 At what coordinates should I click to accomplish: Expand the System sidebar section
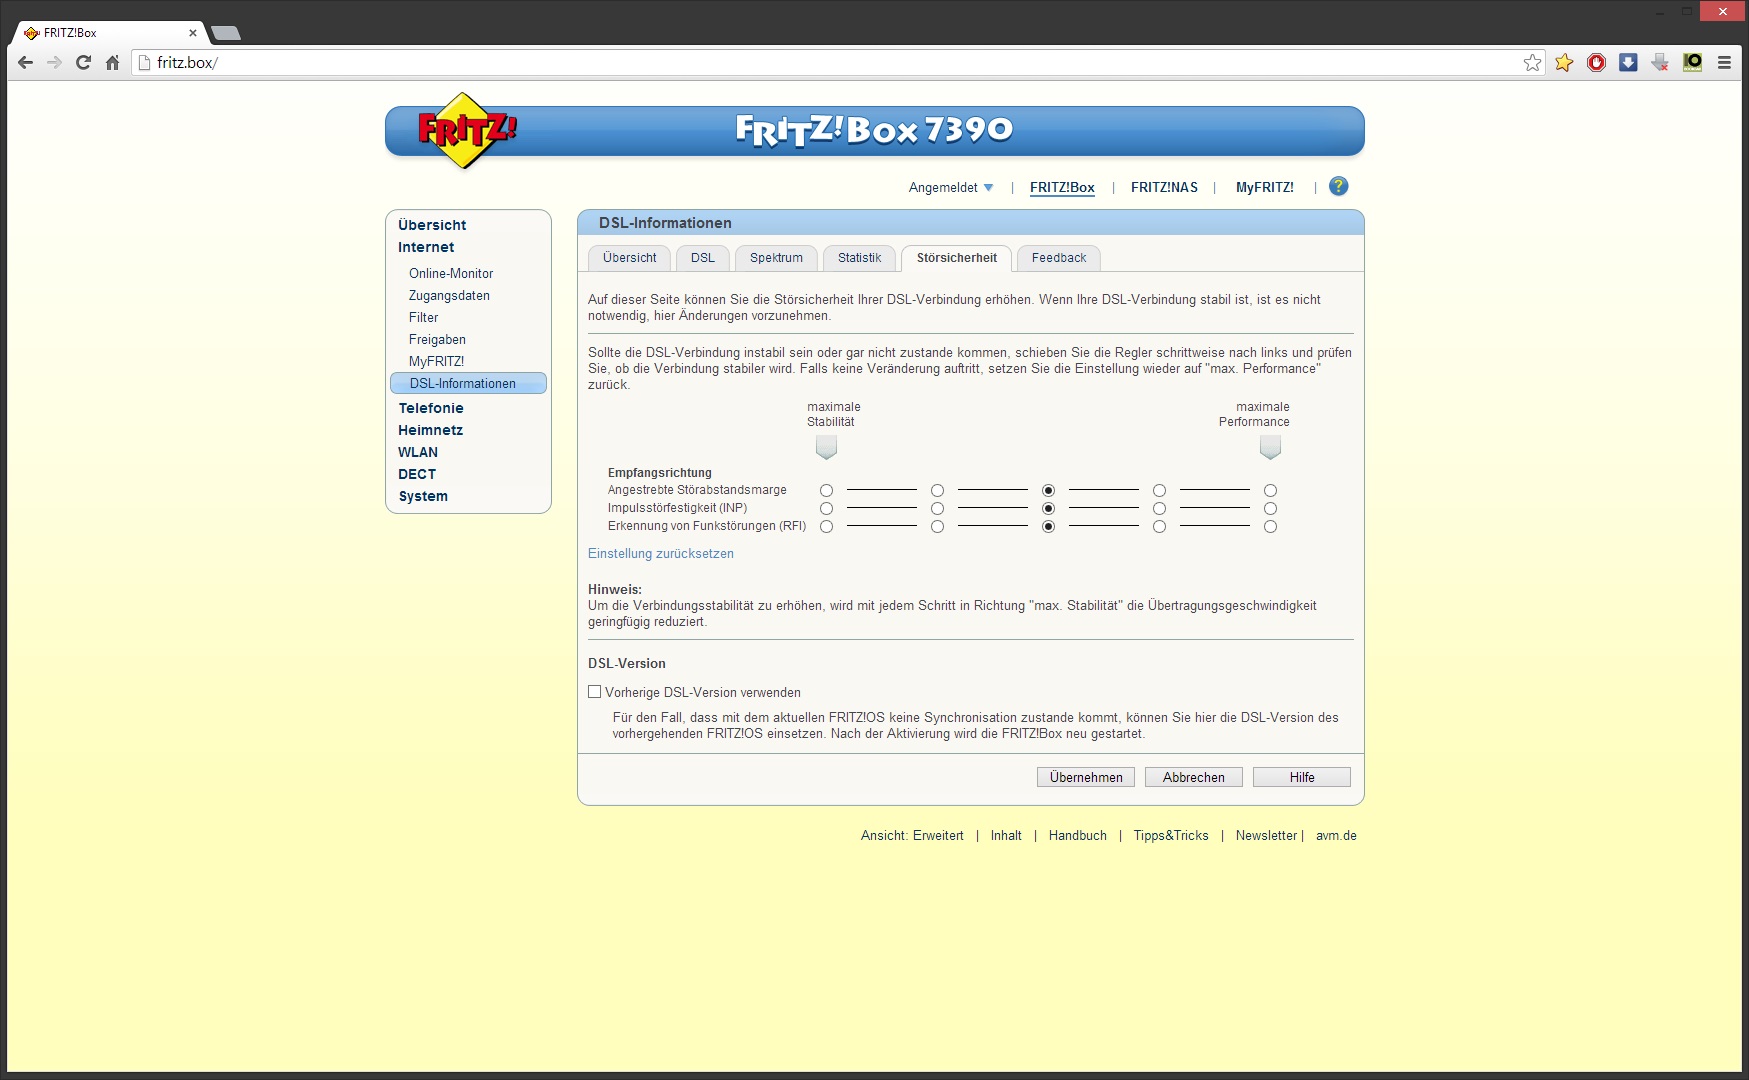click(423, 496)
